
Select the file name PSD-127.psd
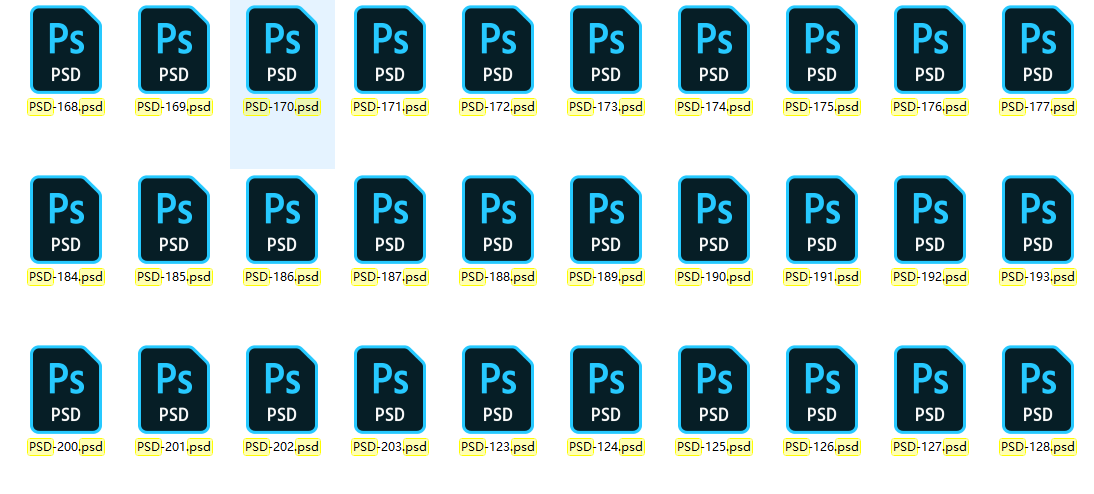930,447
